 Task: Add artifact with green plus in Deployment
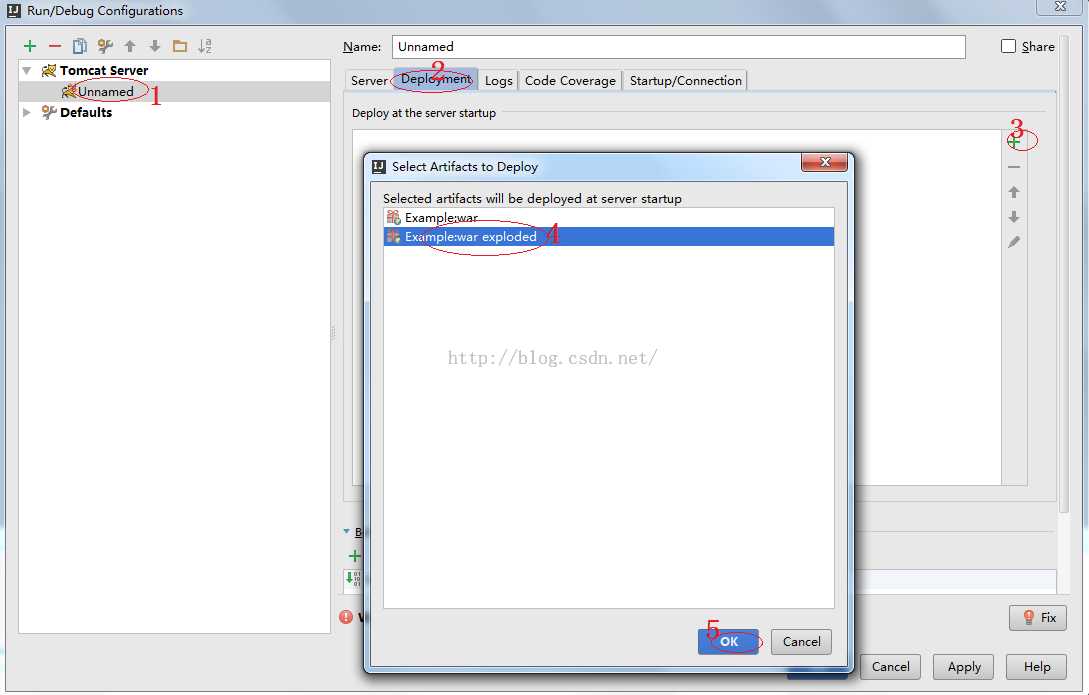pyautogui.click(x=1014, y=142)
